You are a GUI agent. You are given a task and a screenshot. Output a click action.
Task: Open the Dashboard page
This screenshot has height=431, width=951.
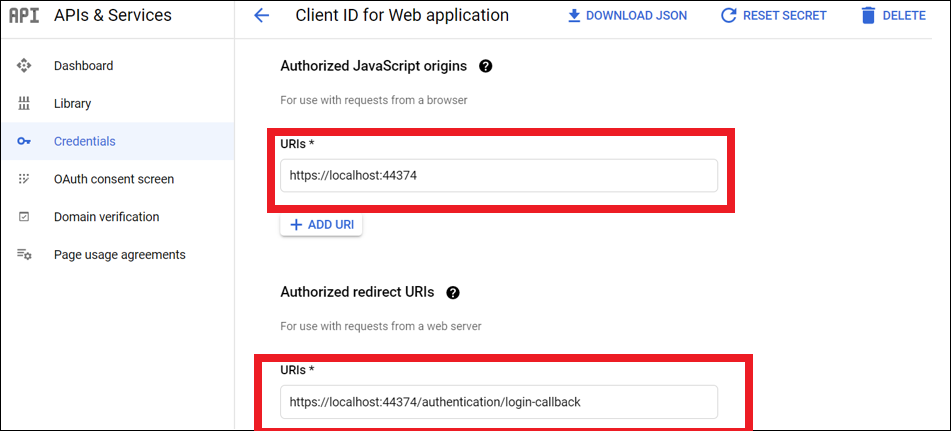click(x=83, y=66)
